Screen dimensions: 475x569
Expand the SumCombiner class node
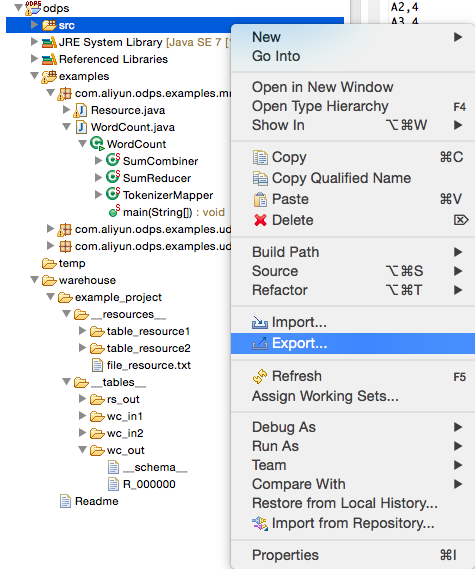point(98,160)
